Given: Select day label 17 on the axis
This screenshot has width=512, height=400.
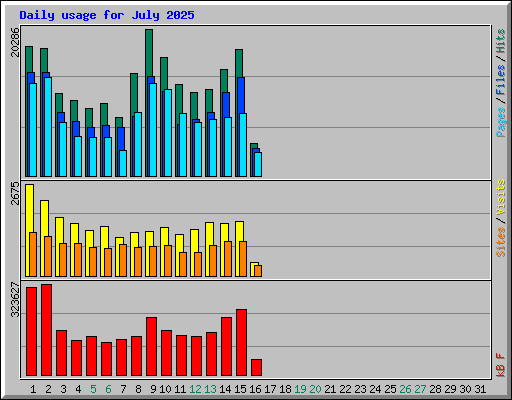Looking at the screenshot, I should point(270,389).
